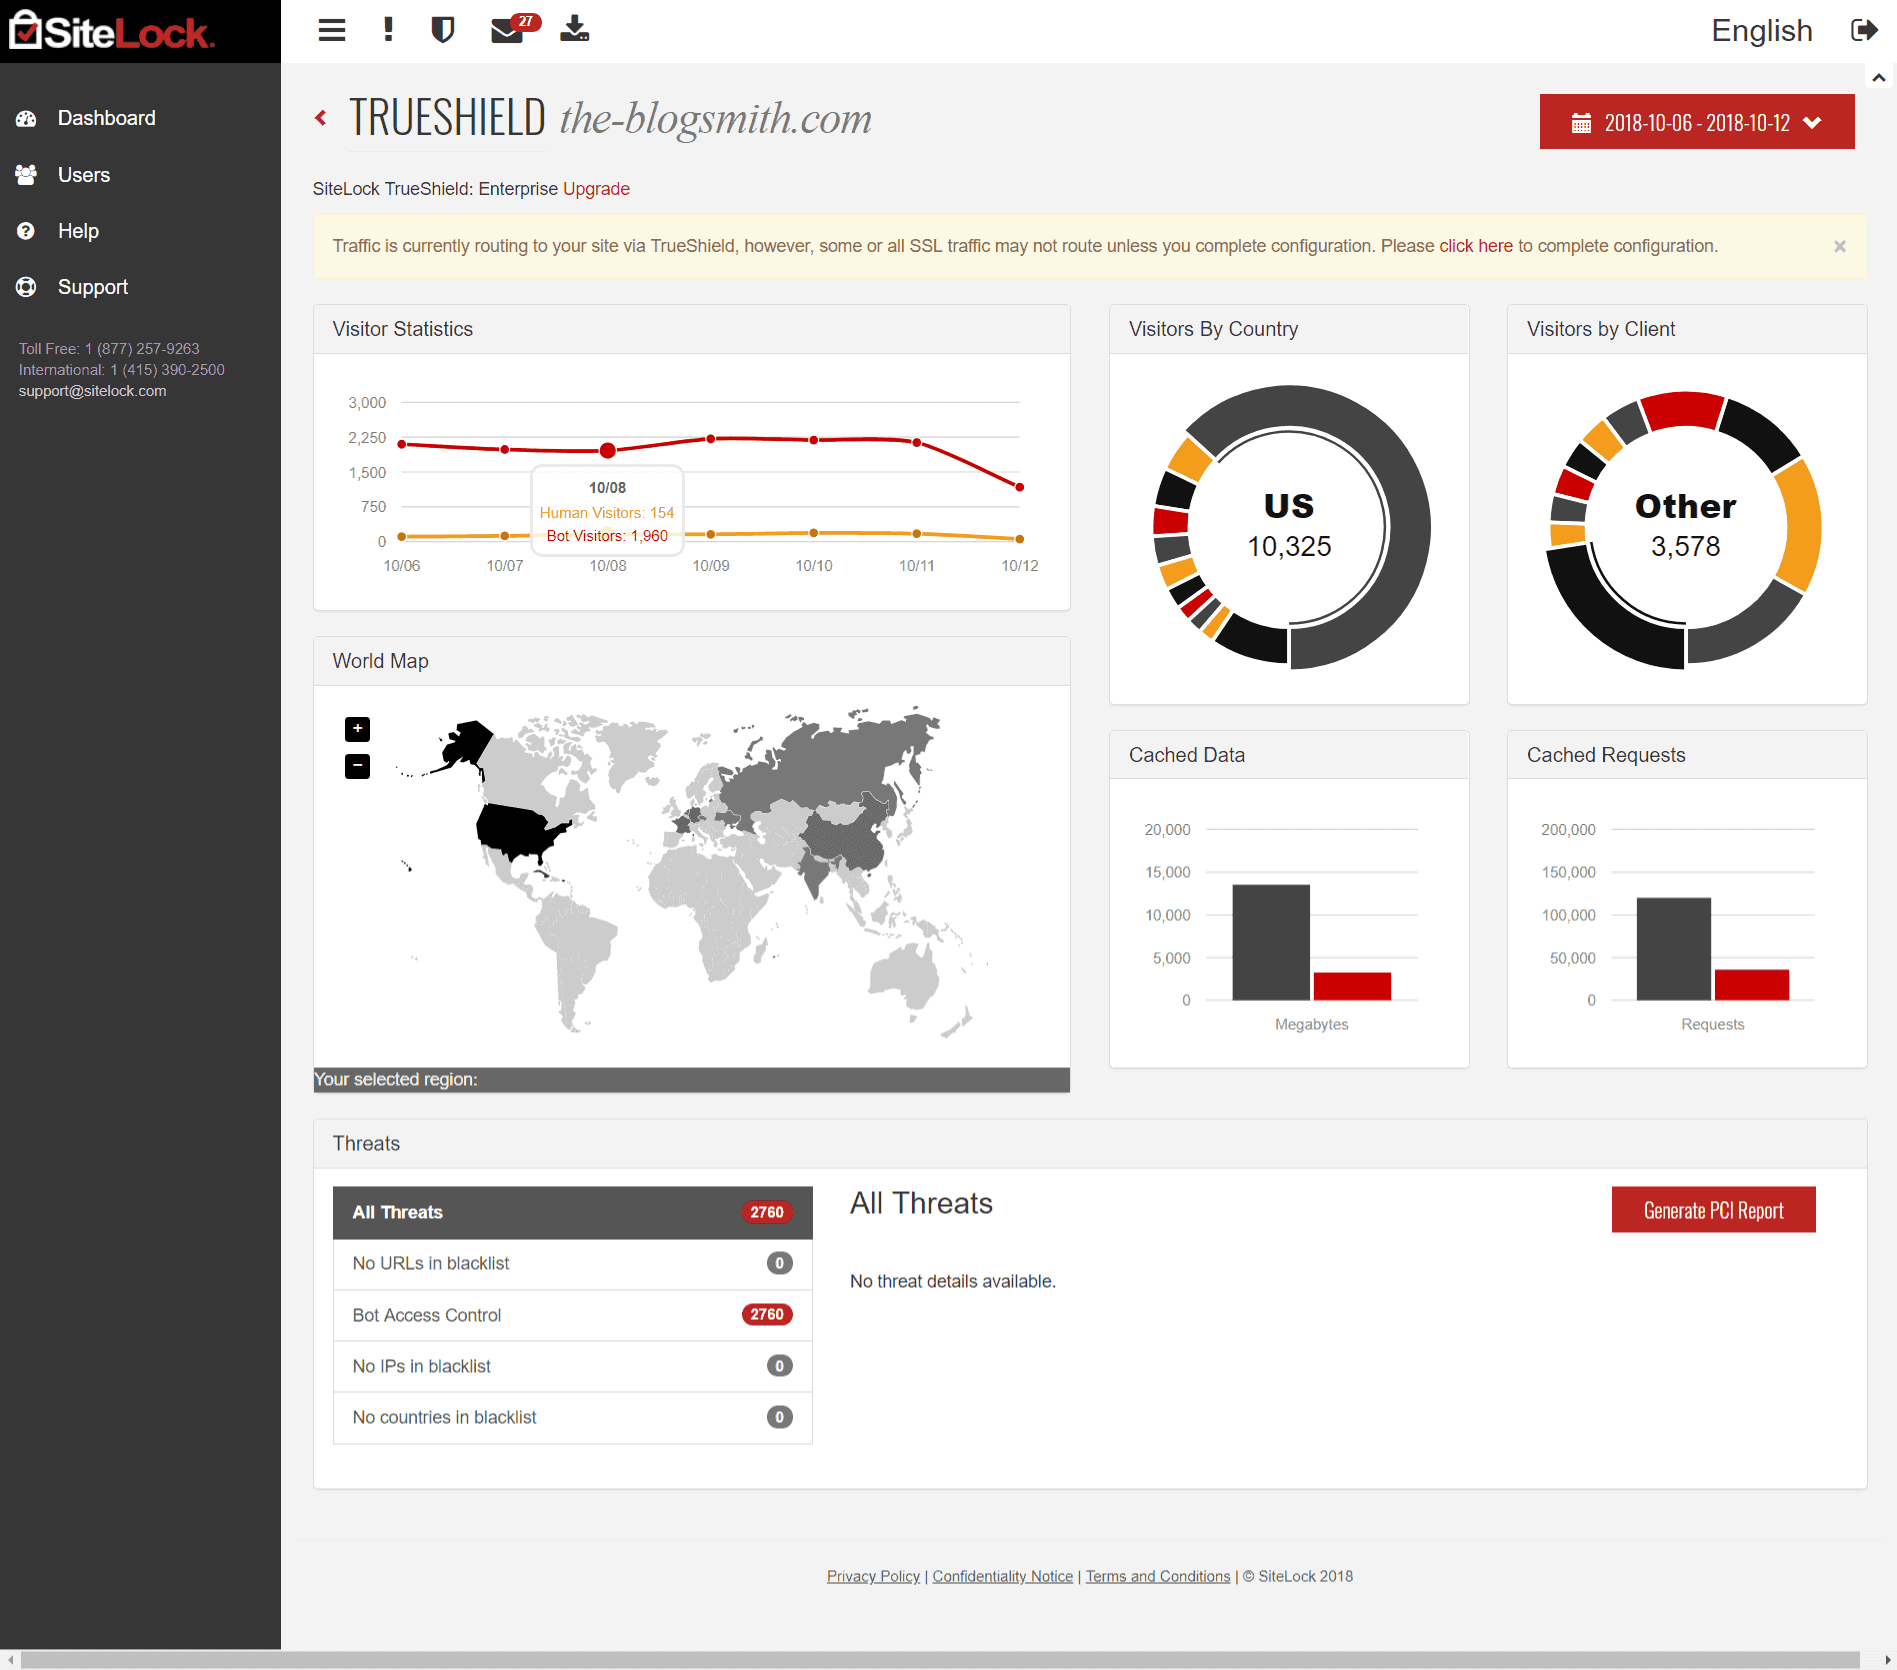
Task: Select No countries in blacklist row
Action: 572,1418
